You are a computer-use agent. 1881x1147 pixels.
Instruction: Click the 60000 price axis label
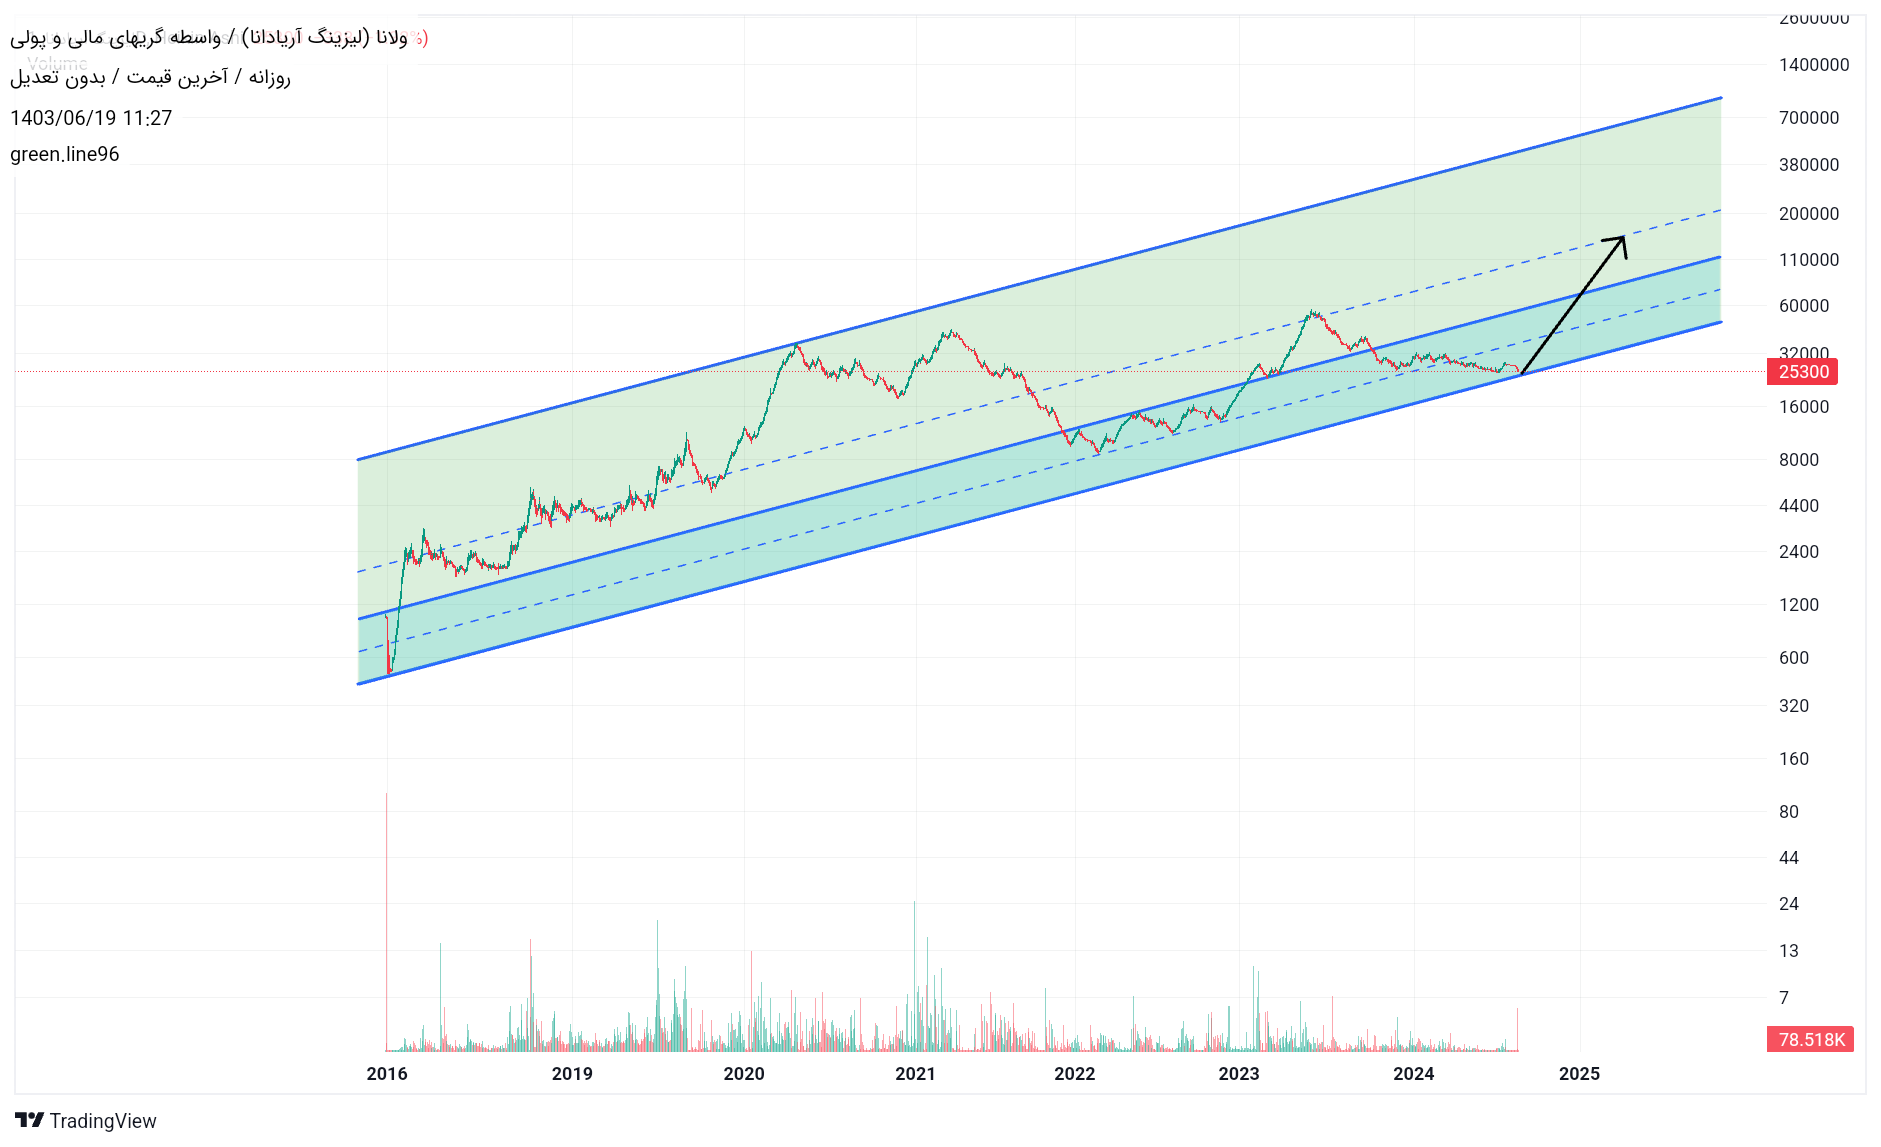pyautogui.click(x=1804, y=306)
